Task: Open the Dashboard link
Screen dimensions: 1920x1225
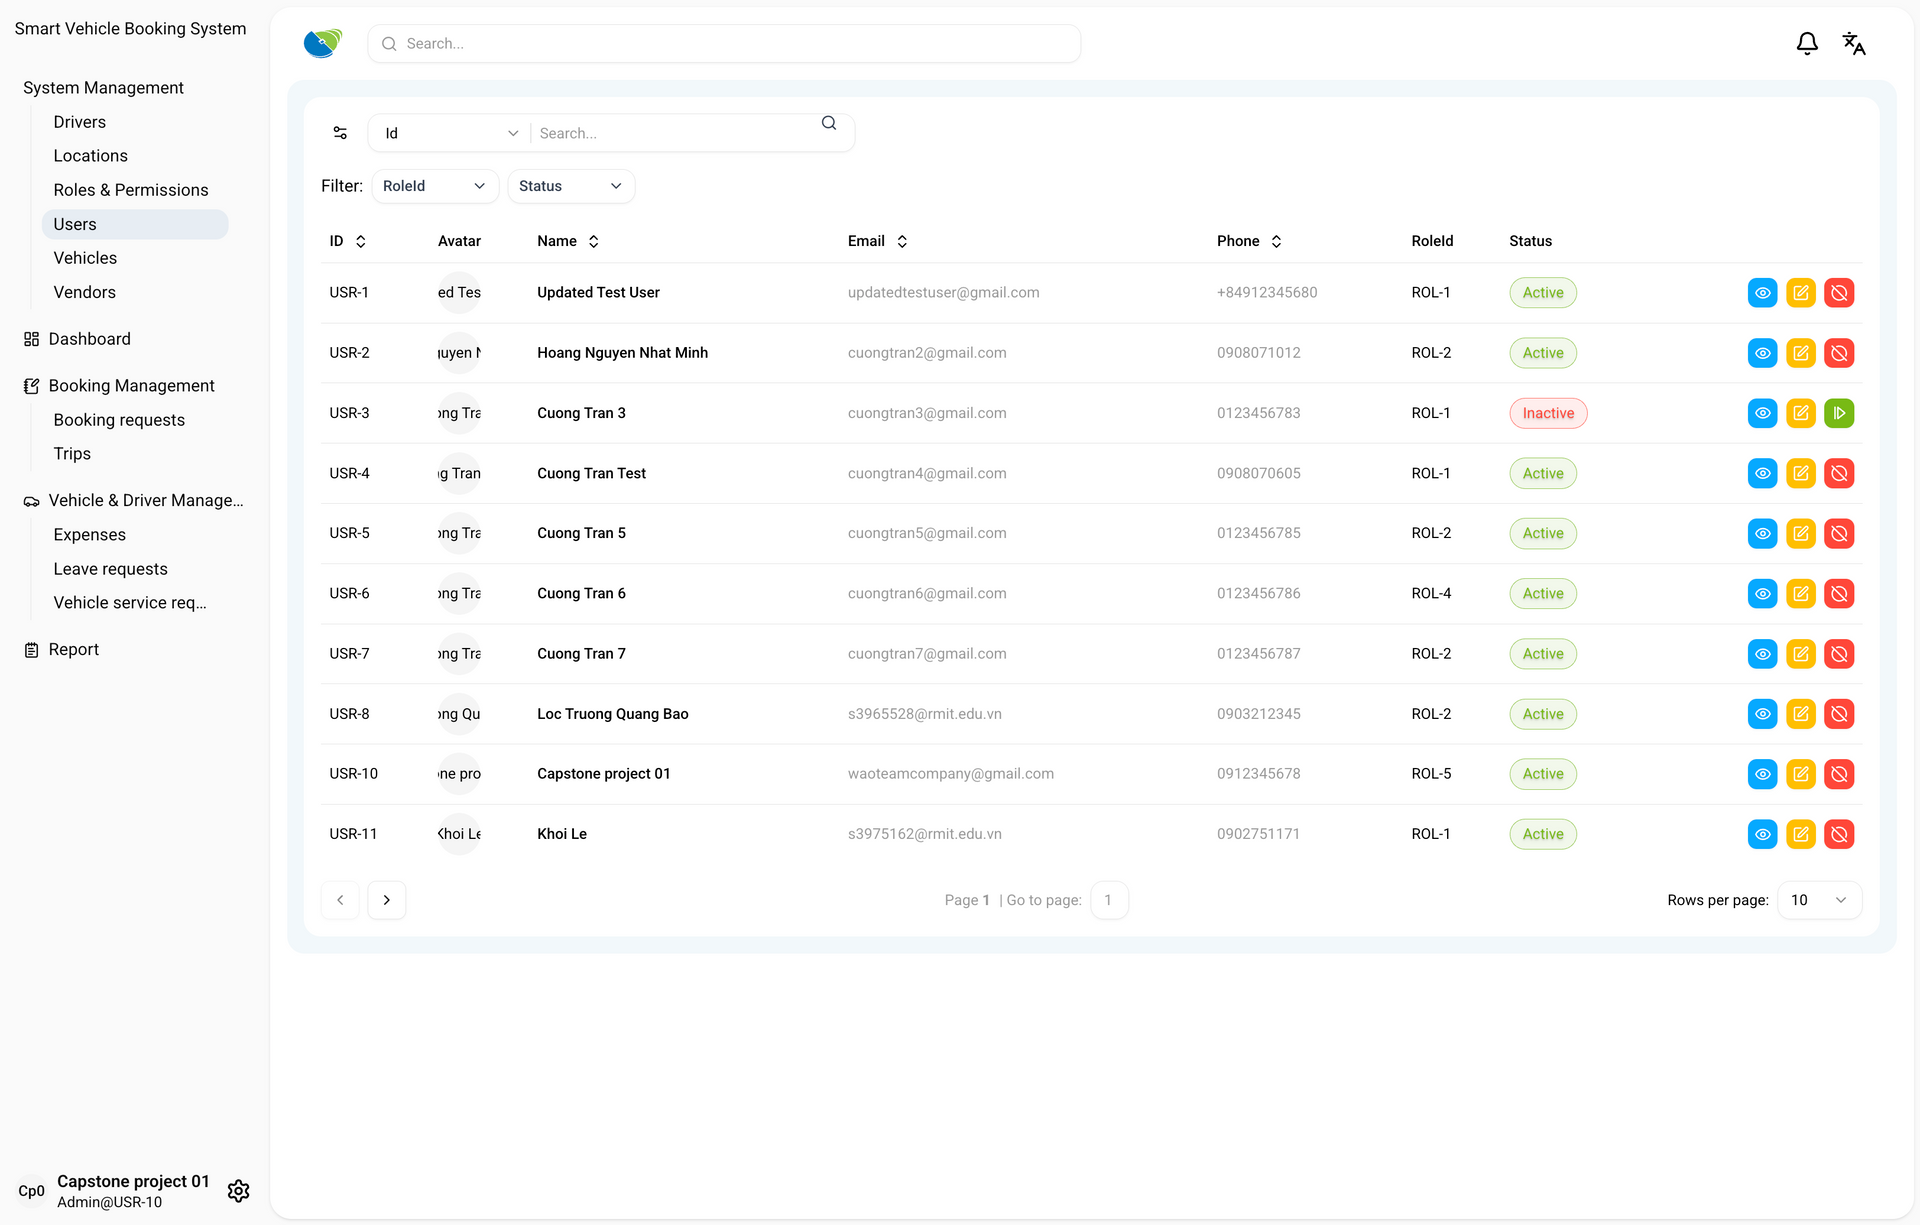Action: pos(89,339)
